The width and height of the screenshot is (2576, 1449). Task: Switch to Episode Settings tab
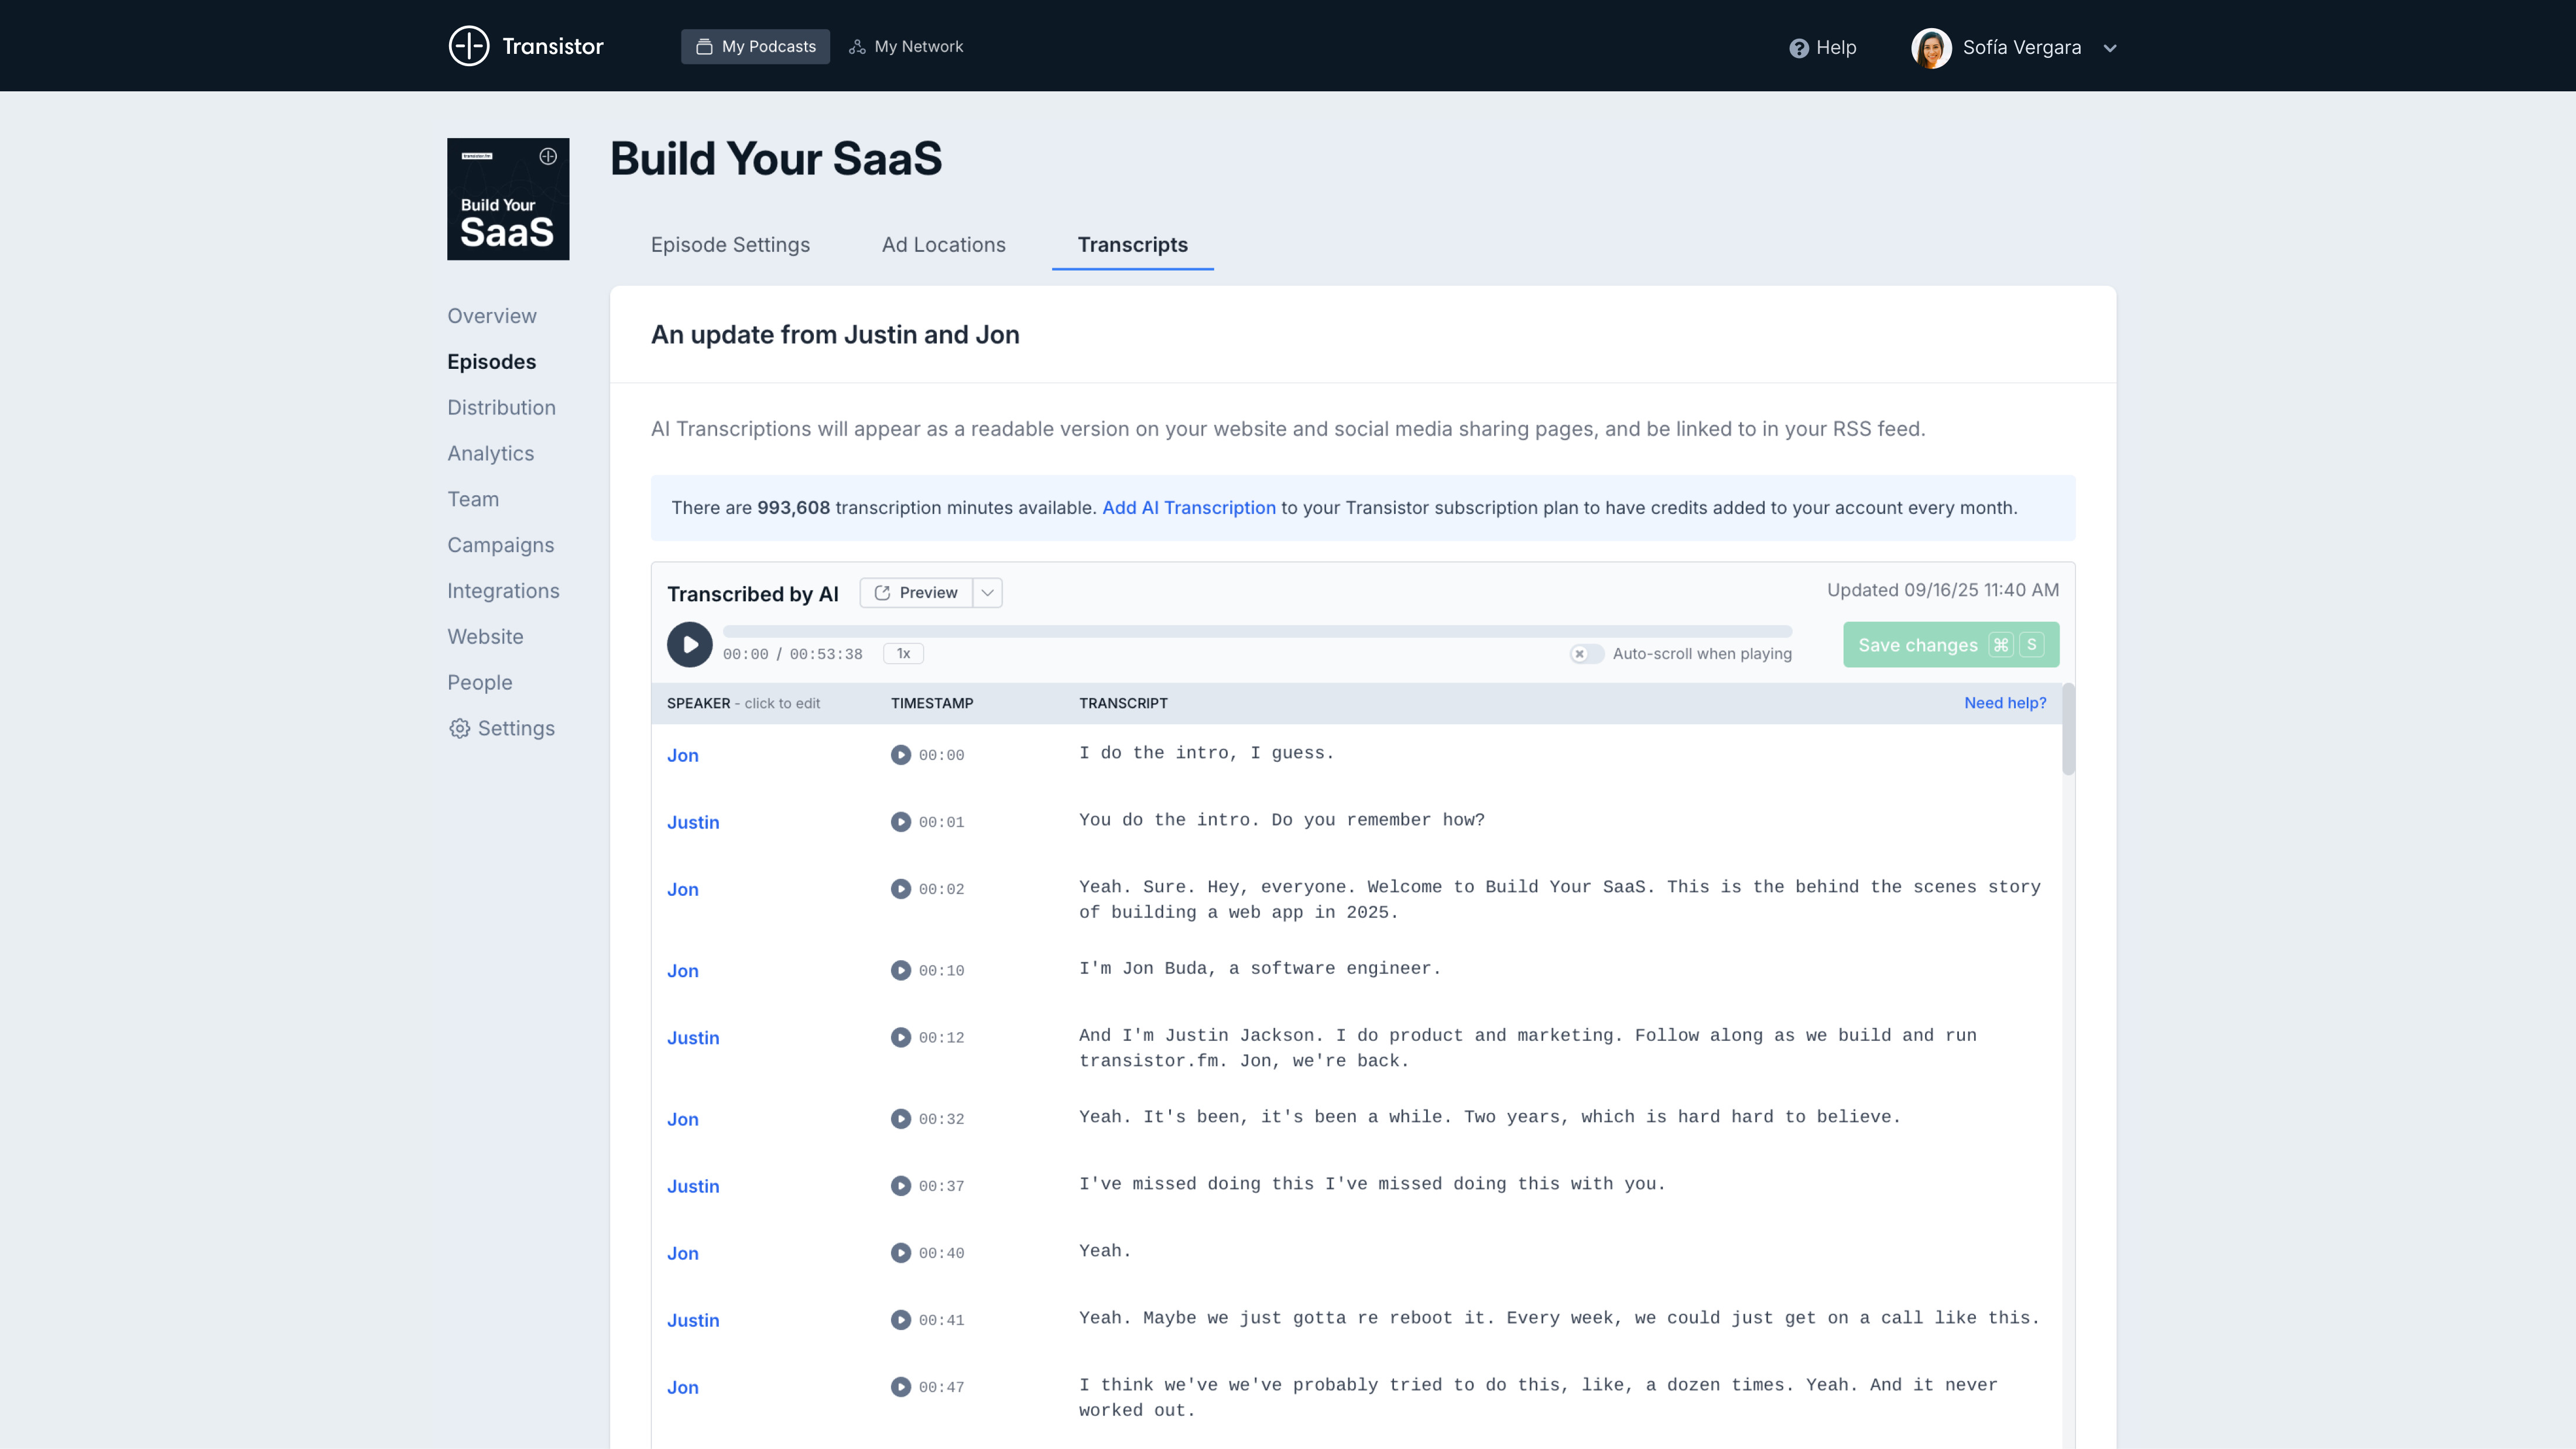(x=730, y=245)
